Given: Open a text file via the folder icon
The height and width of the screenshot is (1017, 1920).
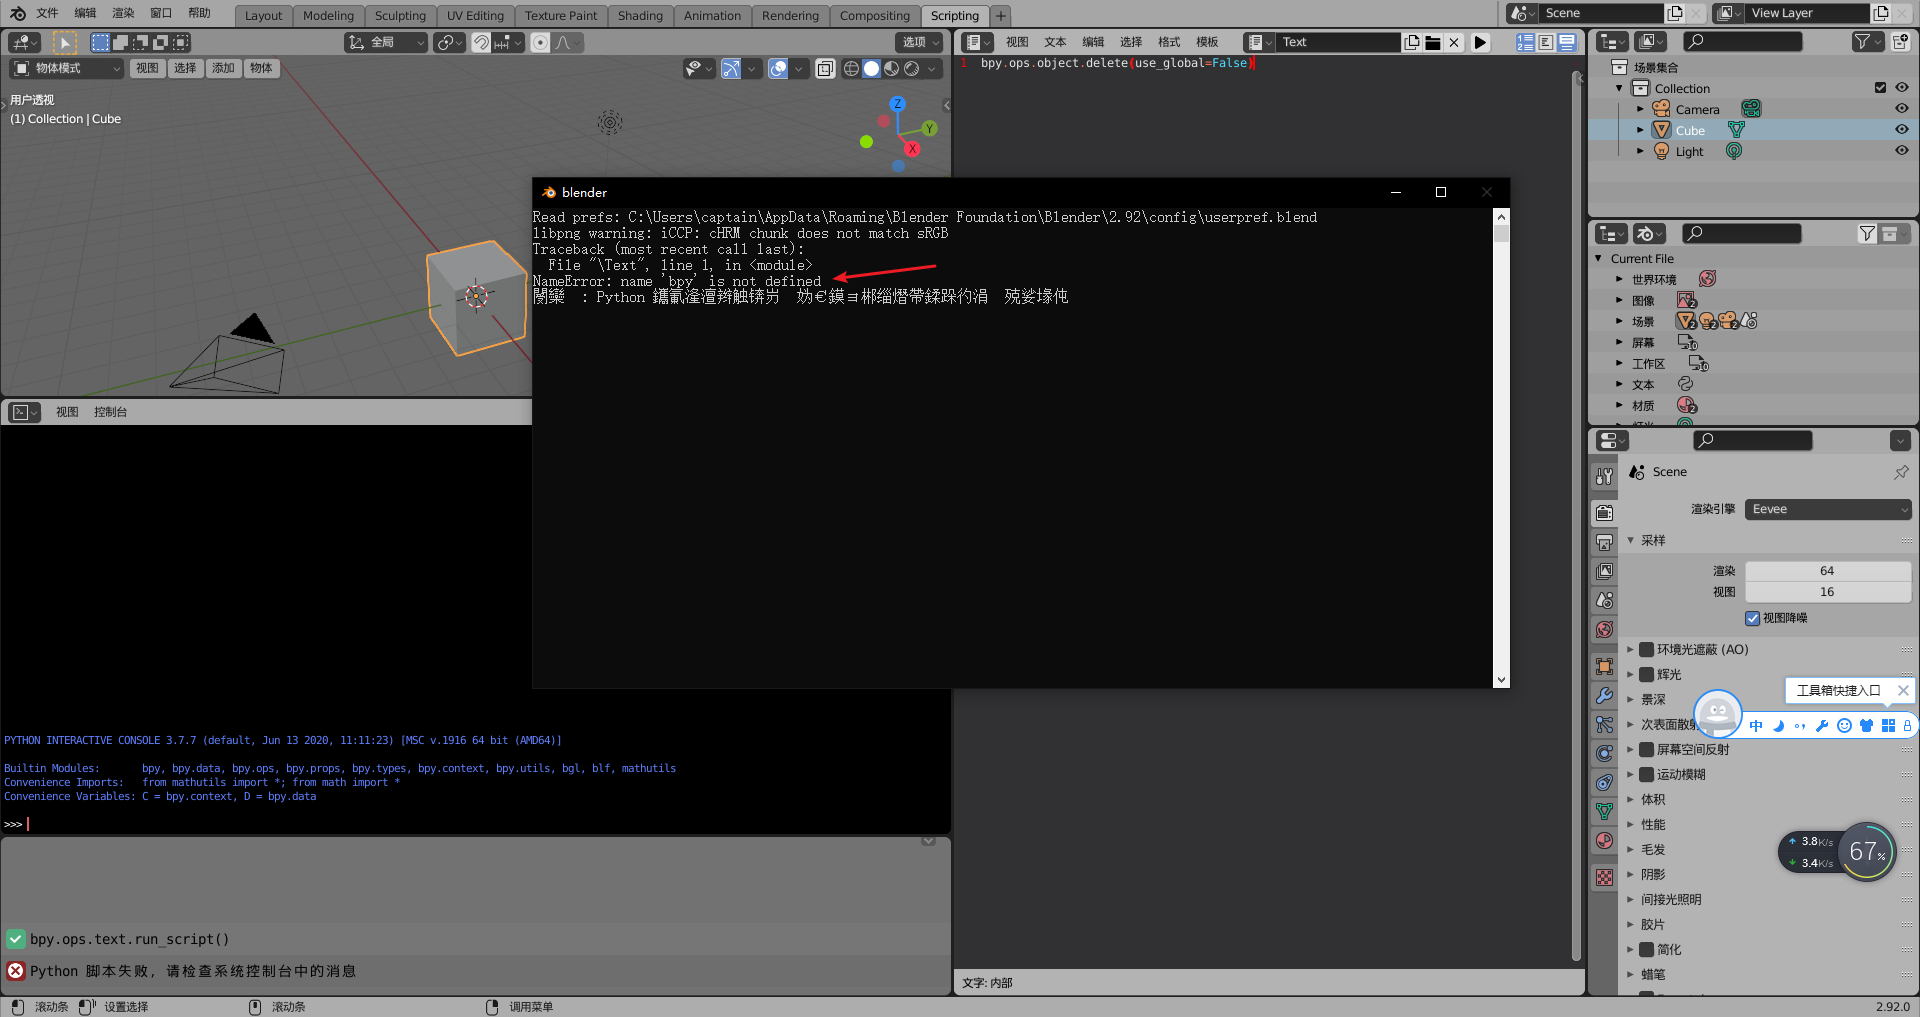Looking at the screenshot, I should click(x=1433, y=42).
